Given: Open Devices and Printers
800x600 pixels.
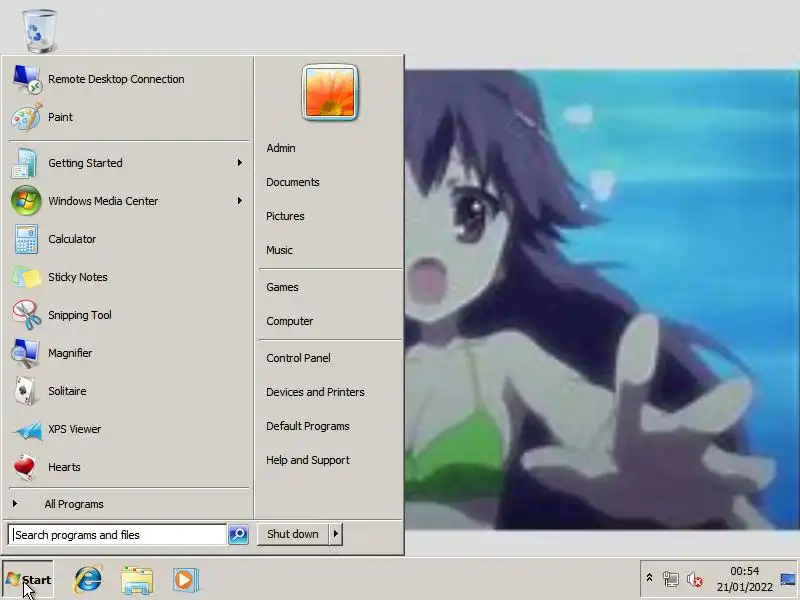Looking at the screenshot, I should click(315, 392).
